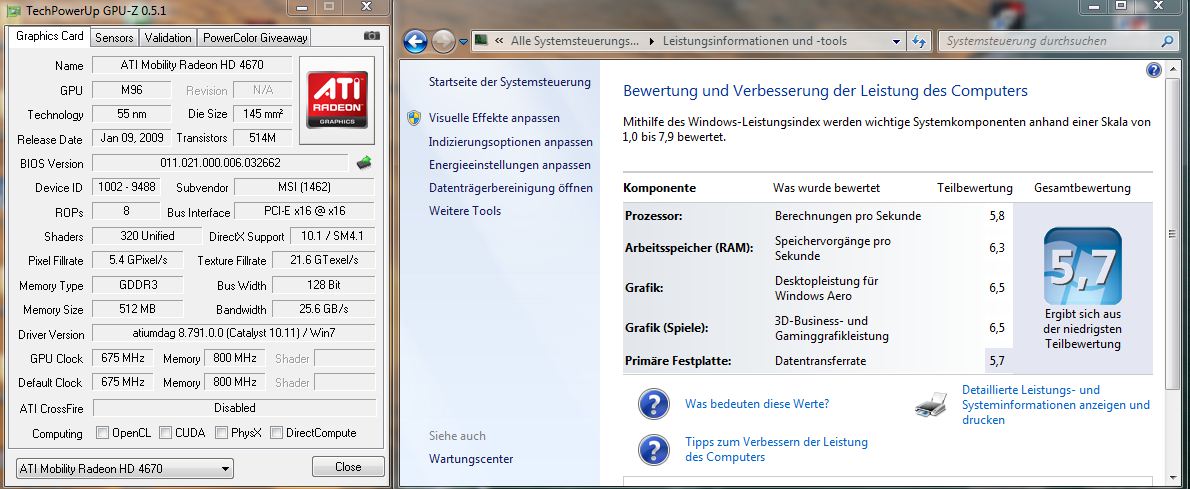Click the Control Panel forward arrow button
This screenshot has height=489, width=1190.
[x=443, y=41]
